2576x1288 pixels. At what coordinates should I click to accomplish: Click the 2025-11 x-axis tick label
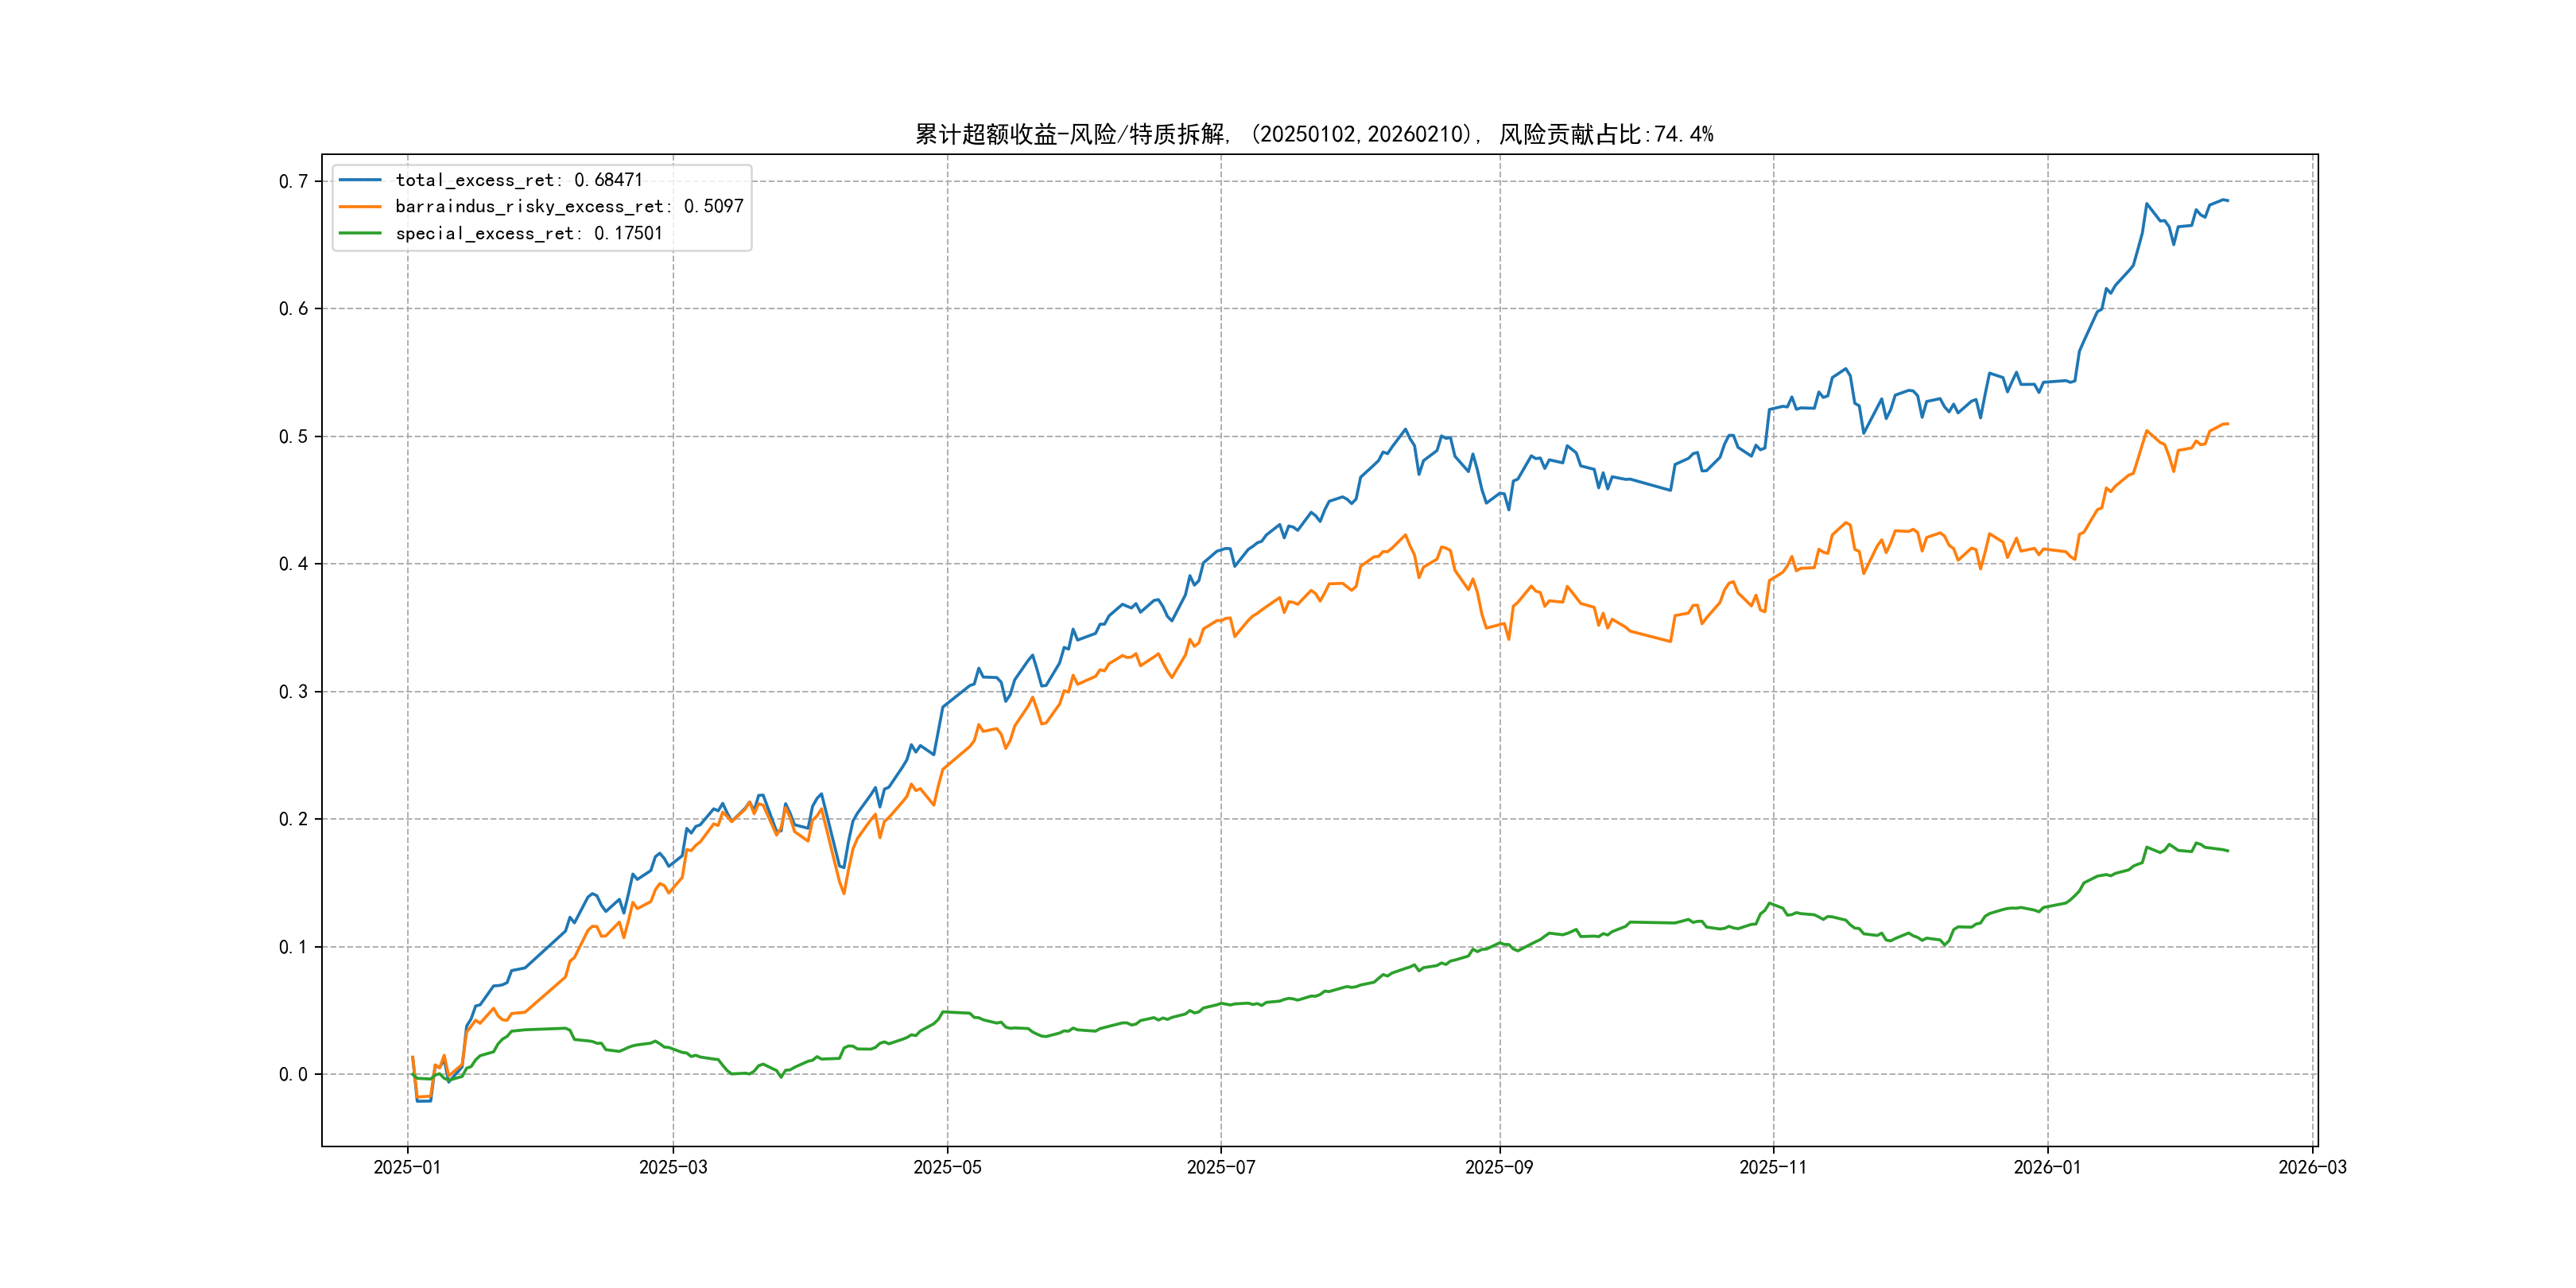pos(1773,1167)
